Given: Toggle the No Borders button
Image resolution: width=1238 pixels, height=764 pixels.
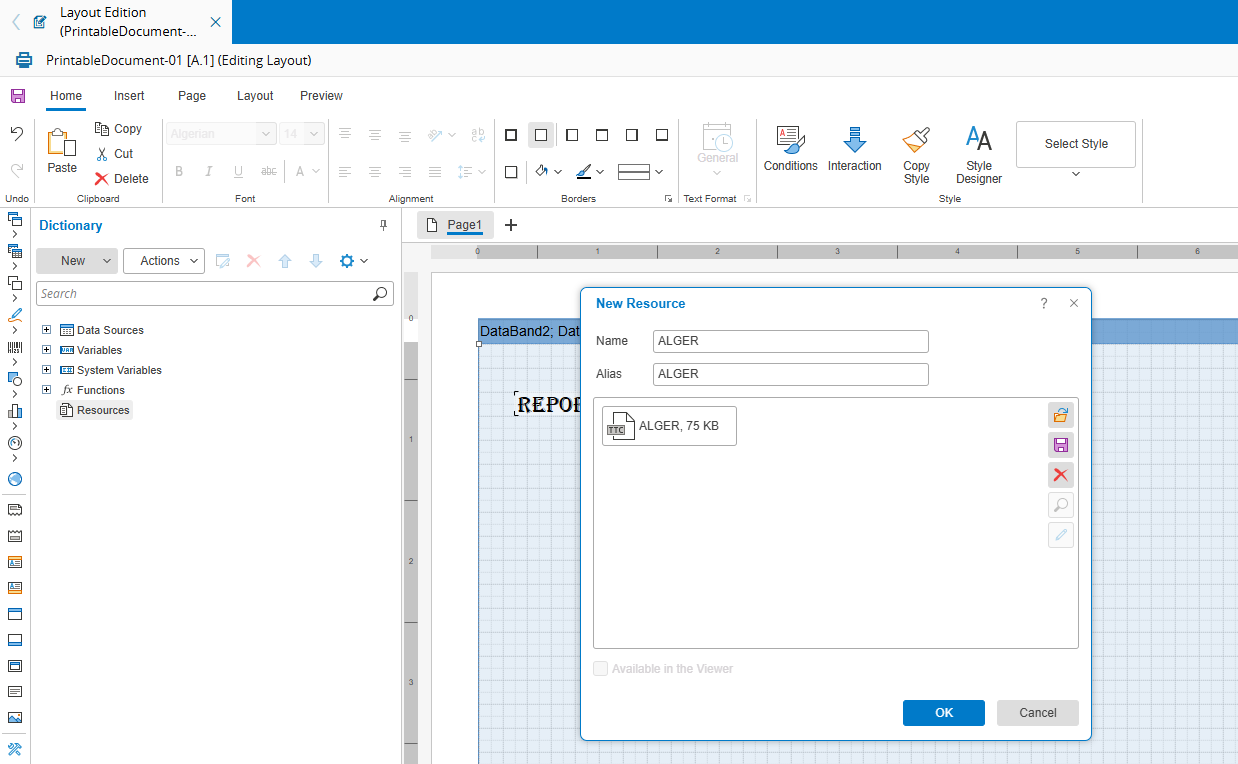Looking at the screenshot, I should click(541, 135).
